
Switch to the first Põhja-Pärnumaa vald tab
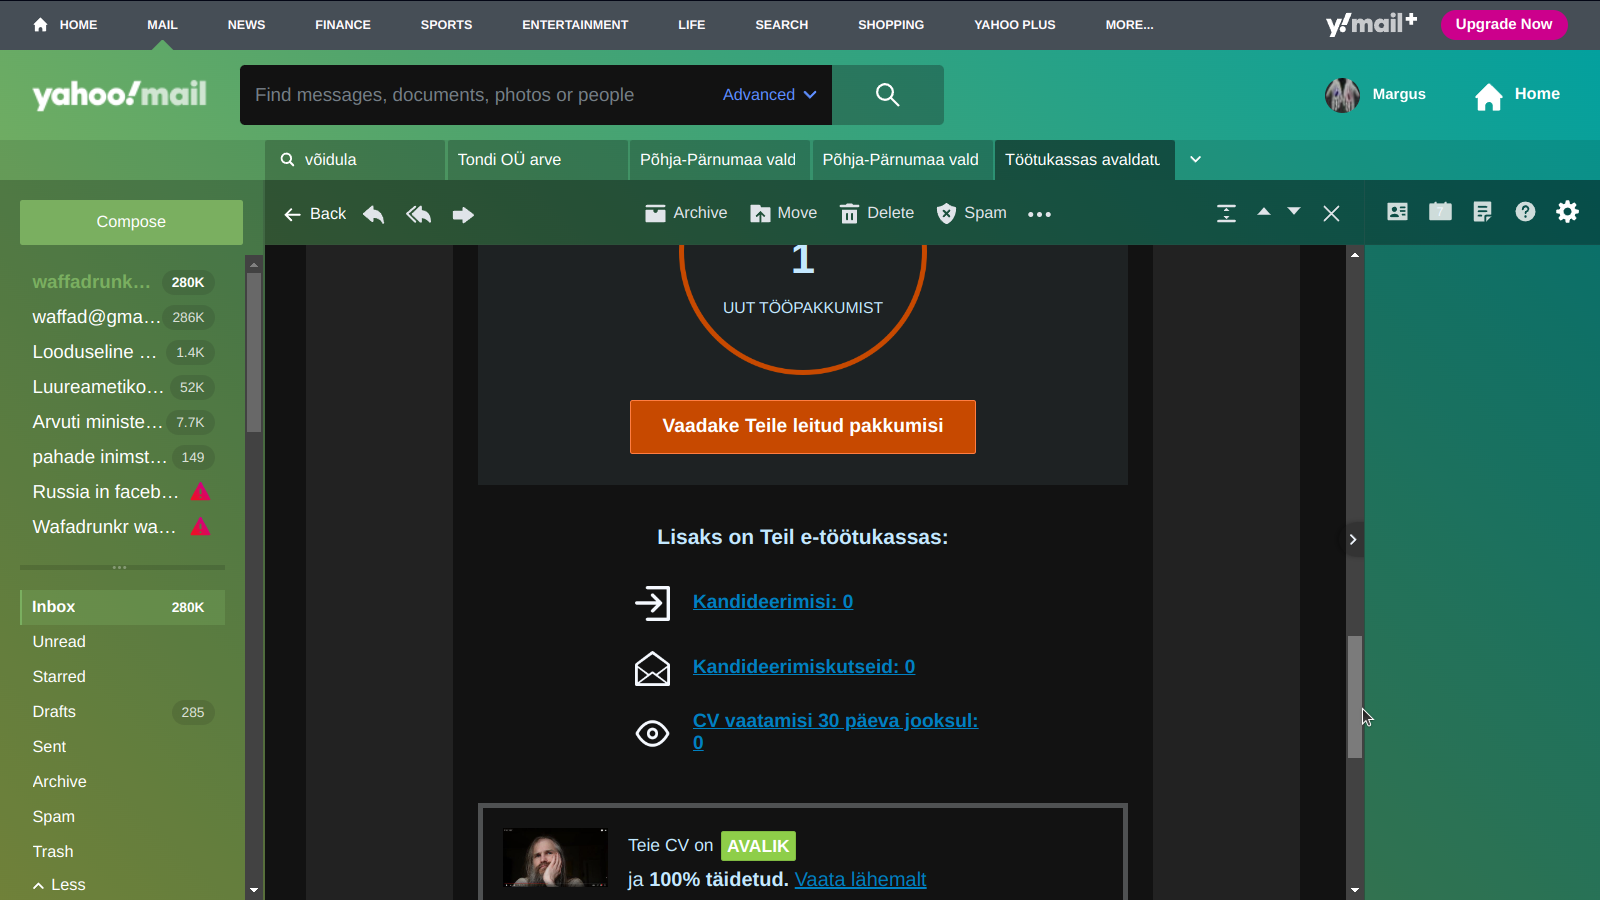(719, 160)
